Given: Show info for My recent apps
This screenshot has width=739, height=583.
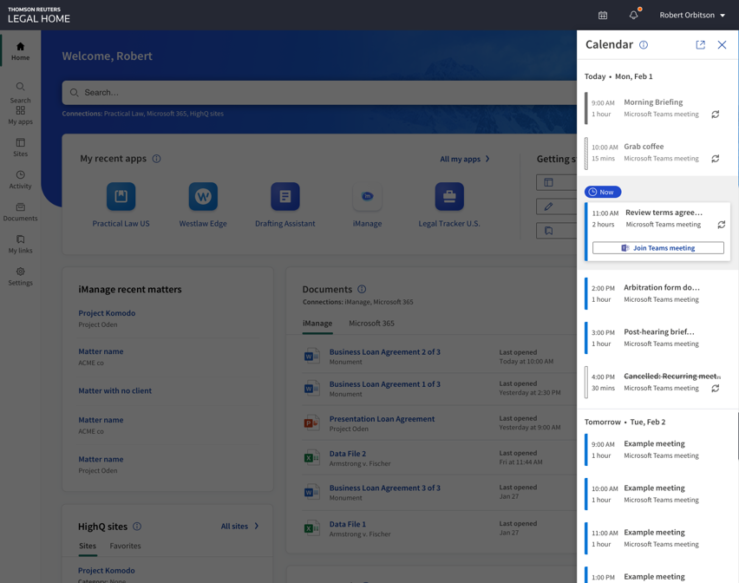Looking at the screenshot, I should click(156, 159).
